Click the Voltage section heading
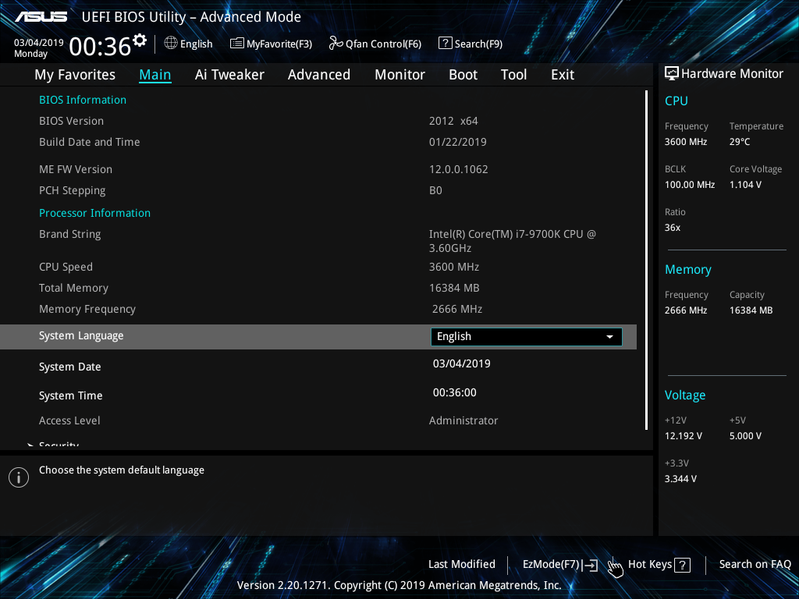This screenshot has width=799, height=599. click(x=685, y=395)
